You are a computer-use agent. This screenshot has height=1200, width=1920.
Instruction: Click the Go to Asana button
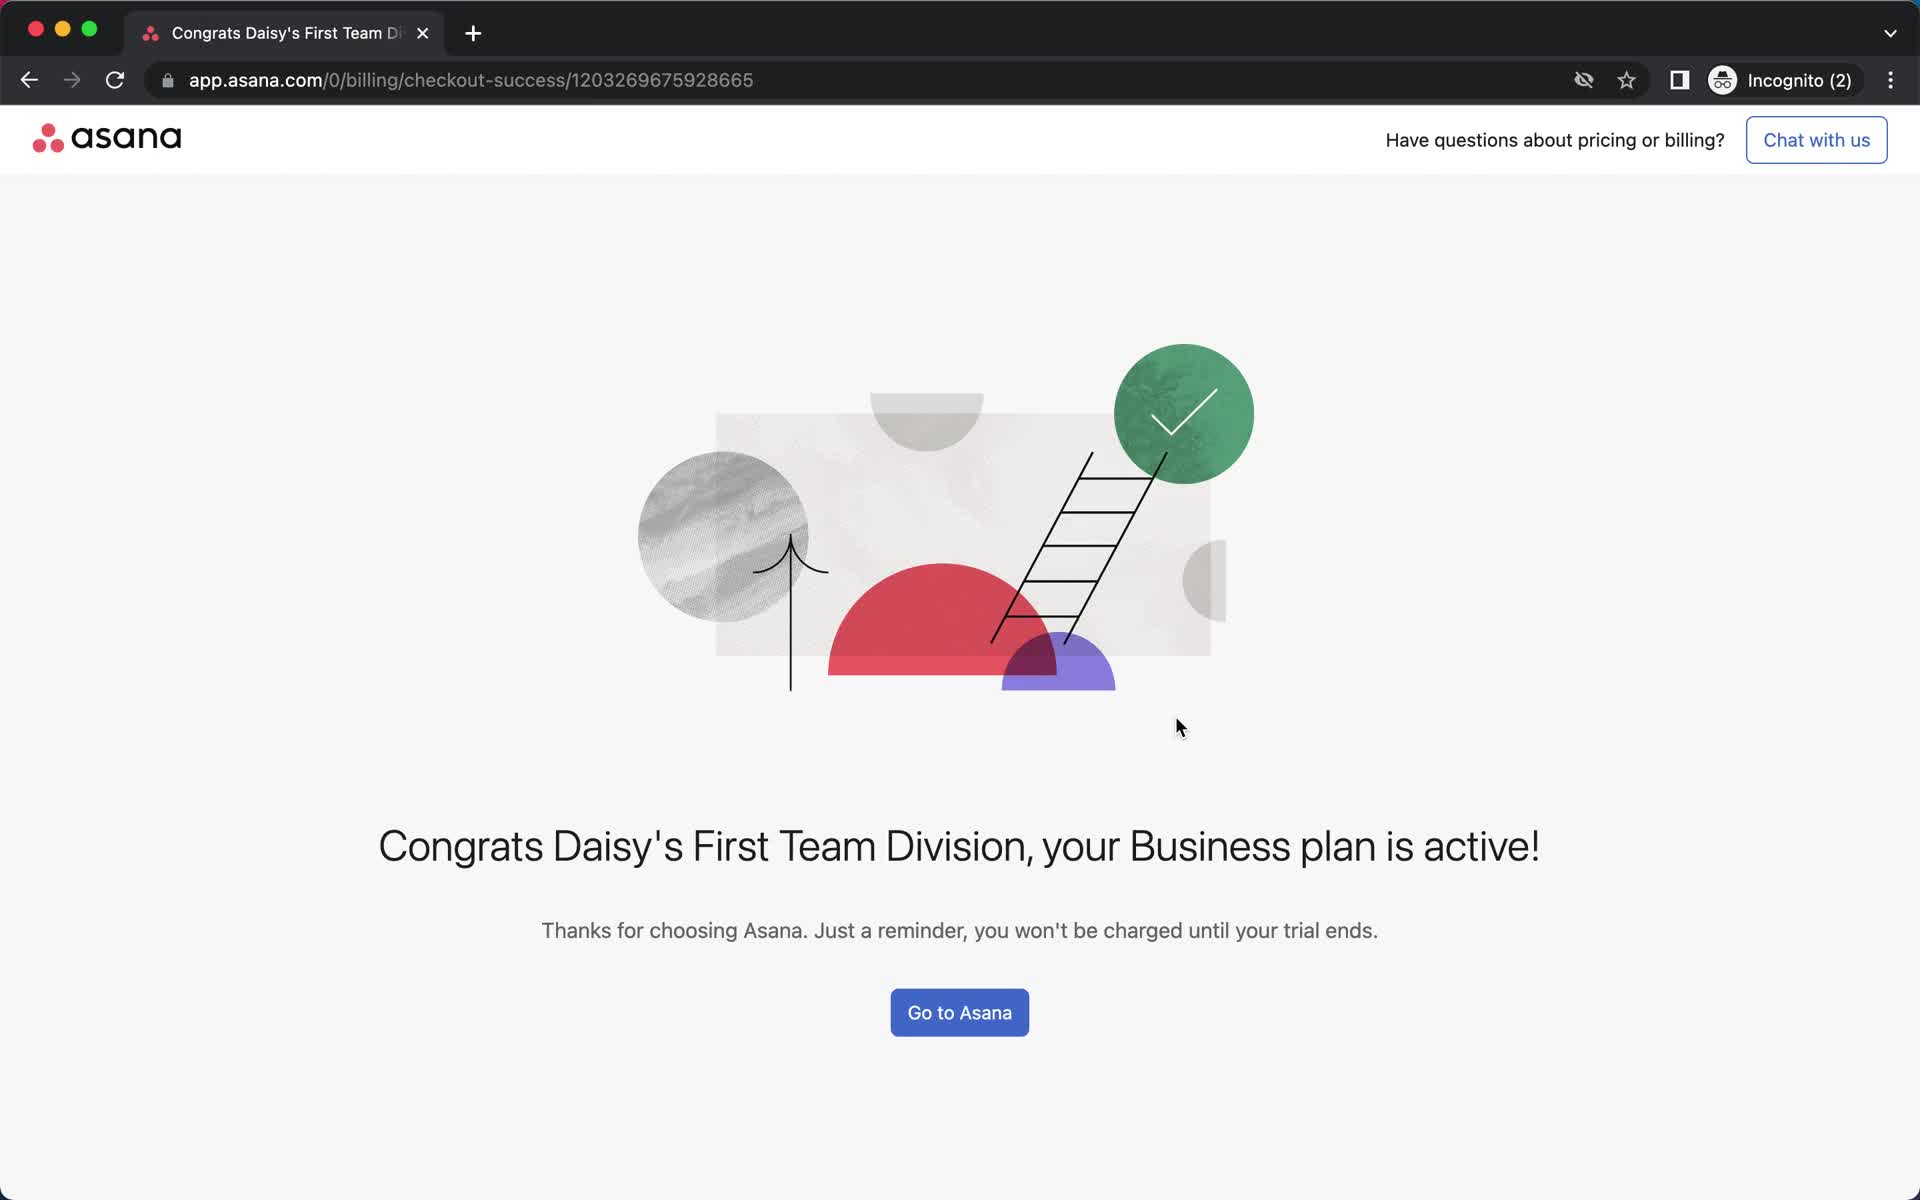tap(959, 1012)
